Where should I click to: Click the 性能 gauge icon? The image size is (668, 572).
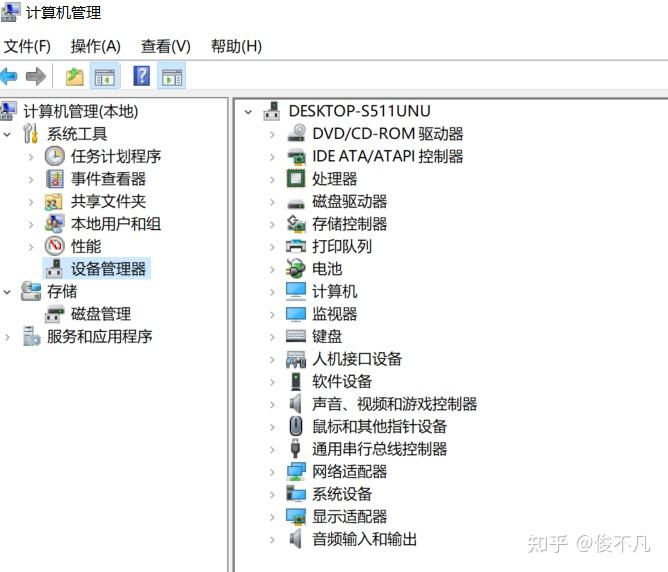(55, 246)
